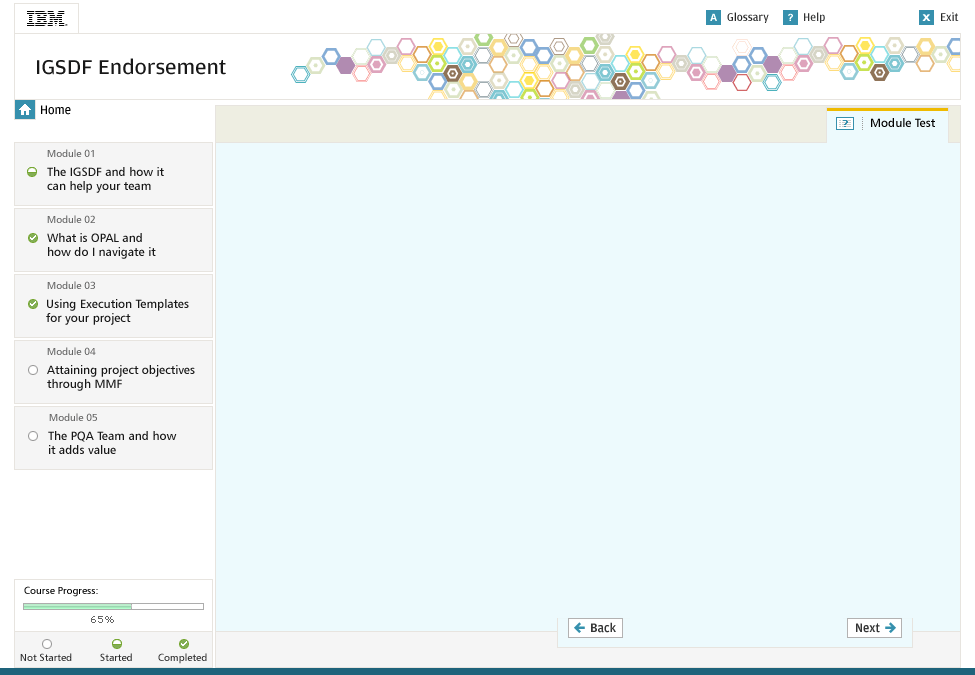Click the Help question mark icon

pos(790,17)
